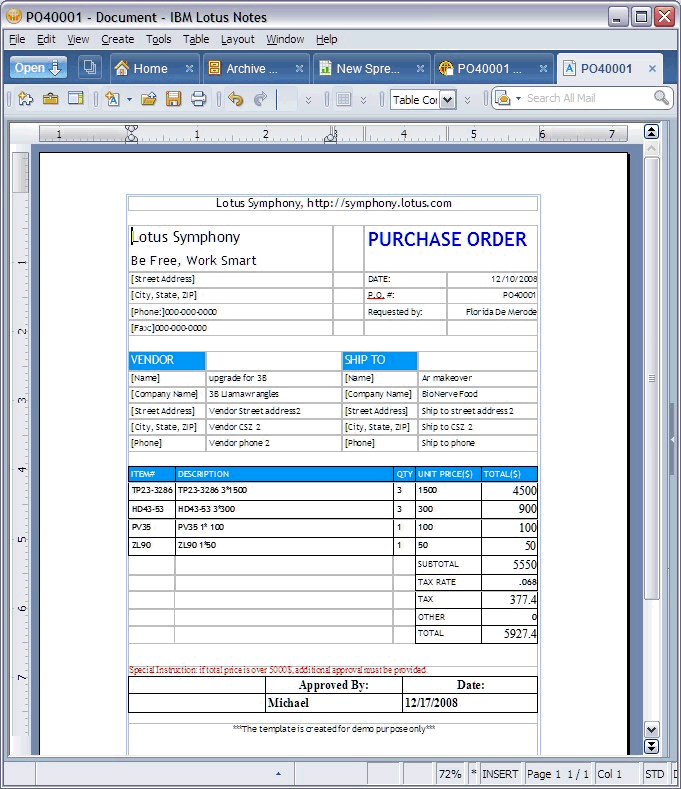Click the item TP23-3286 cell
This screenshot has width=681, height=789.
[x=152, y=490]
